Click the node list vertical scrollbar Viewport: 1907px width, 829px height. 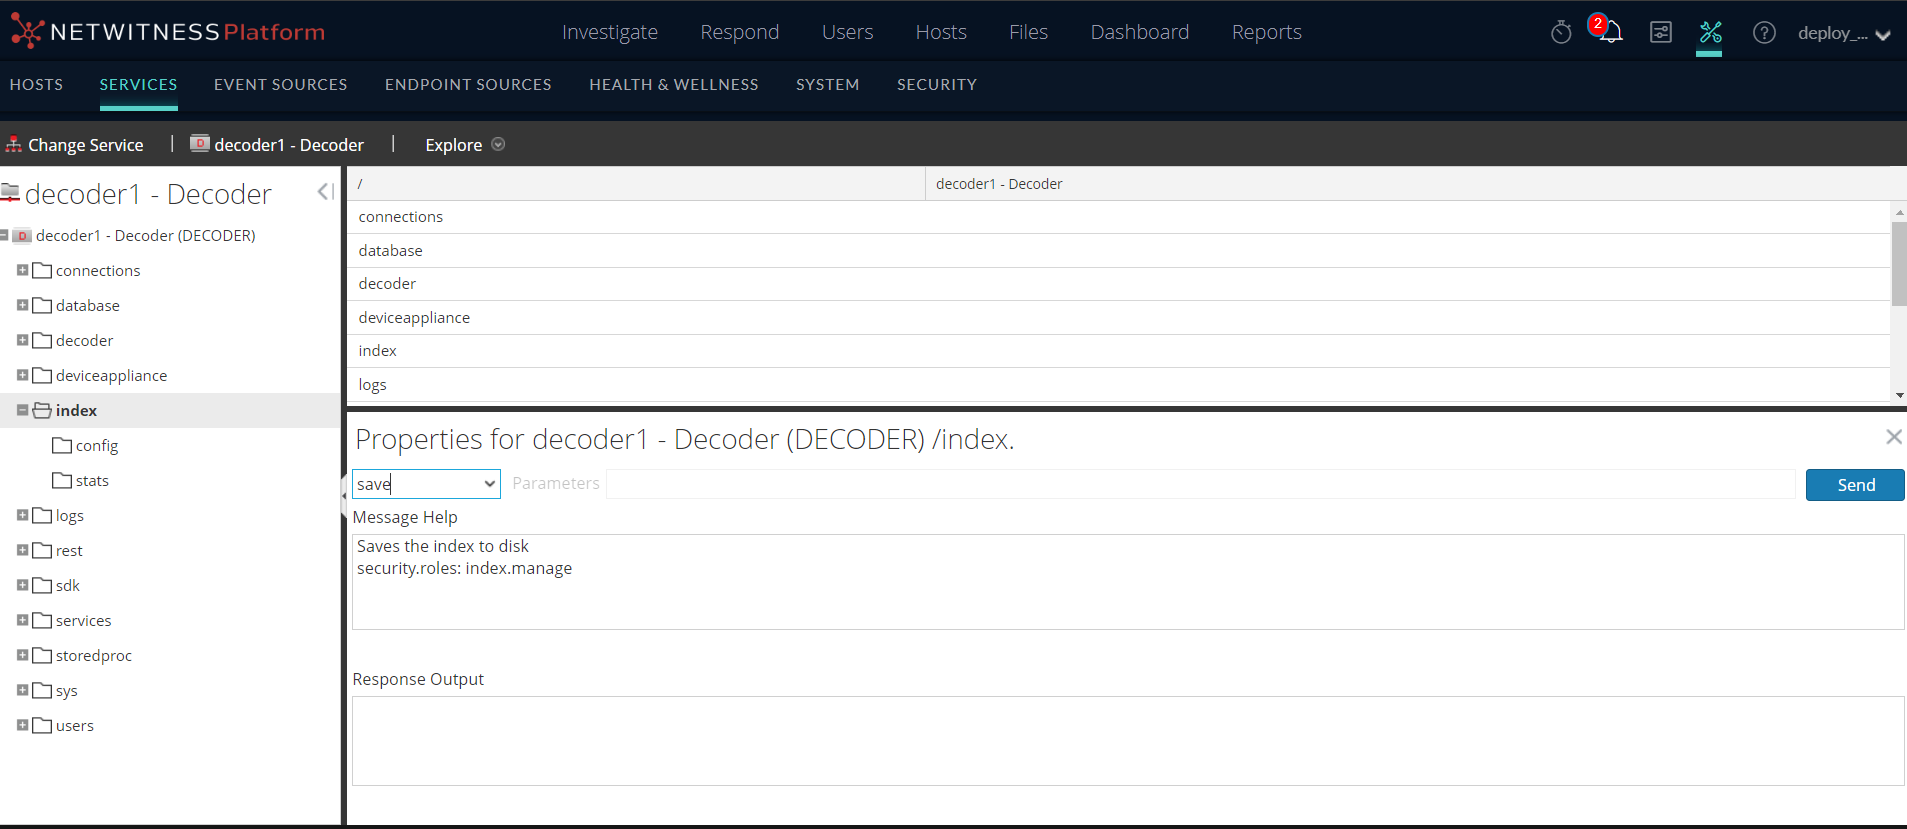point(1899,264)
